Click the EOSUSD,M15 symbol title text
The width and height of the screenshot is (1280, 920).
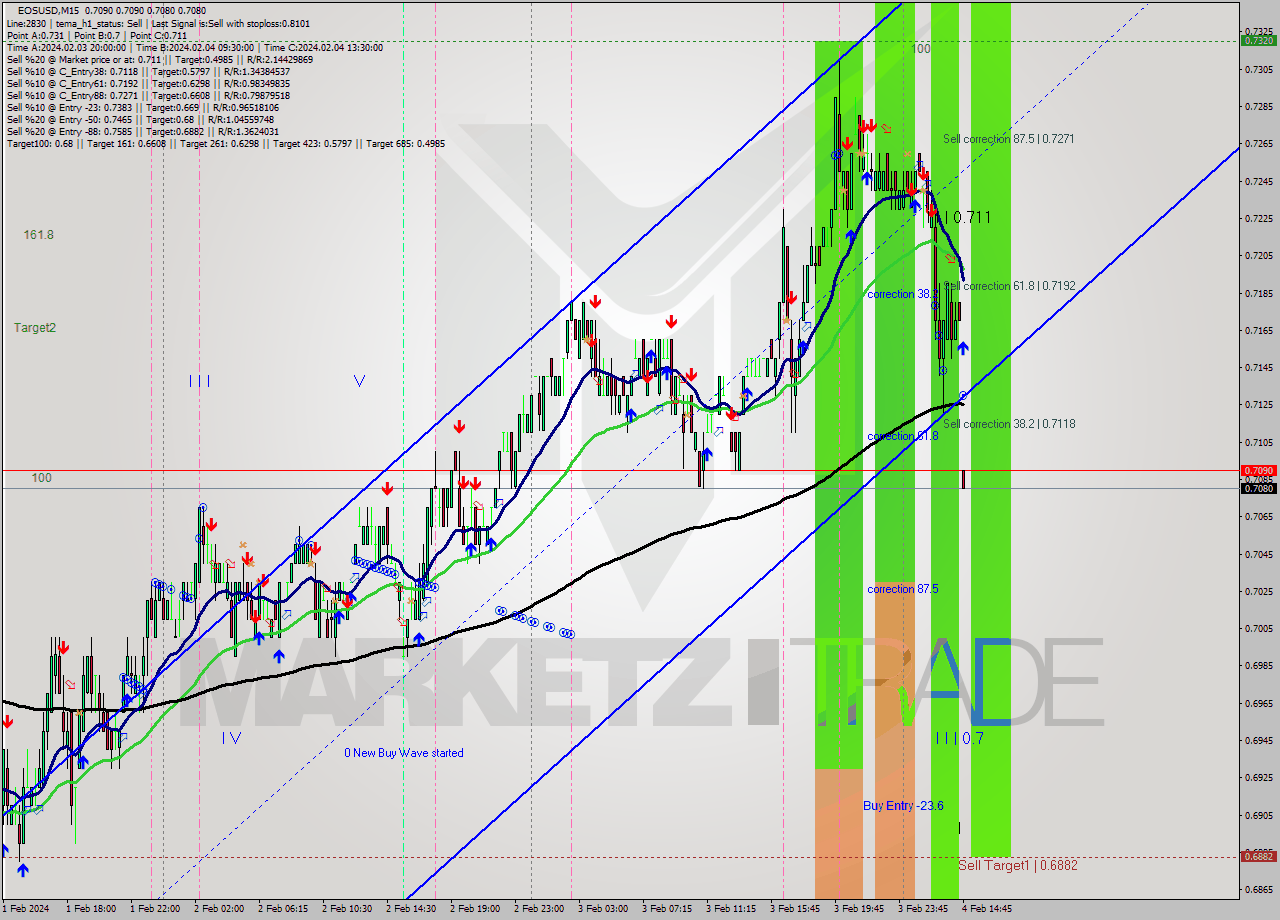[47, 11]
